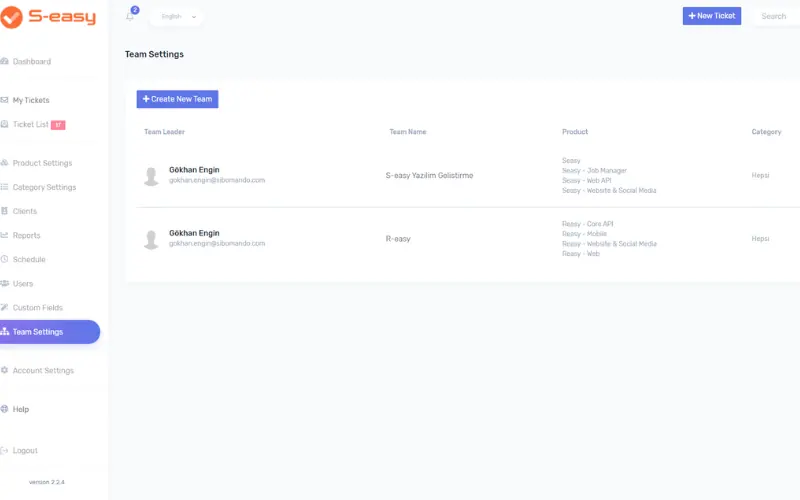Click the Users group icon
This screenshot has width=800, height=500.
5,283
